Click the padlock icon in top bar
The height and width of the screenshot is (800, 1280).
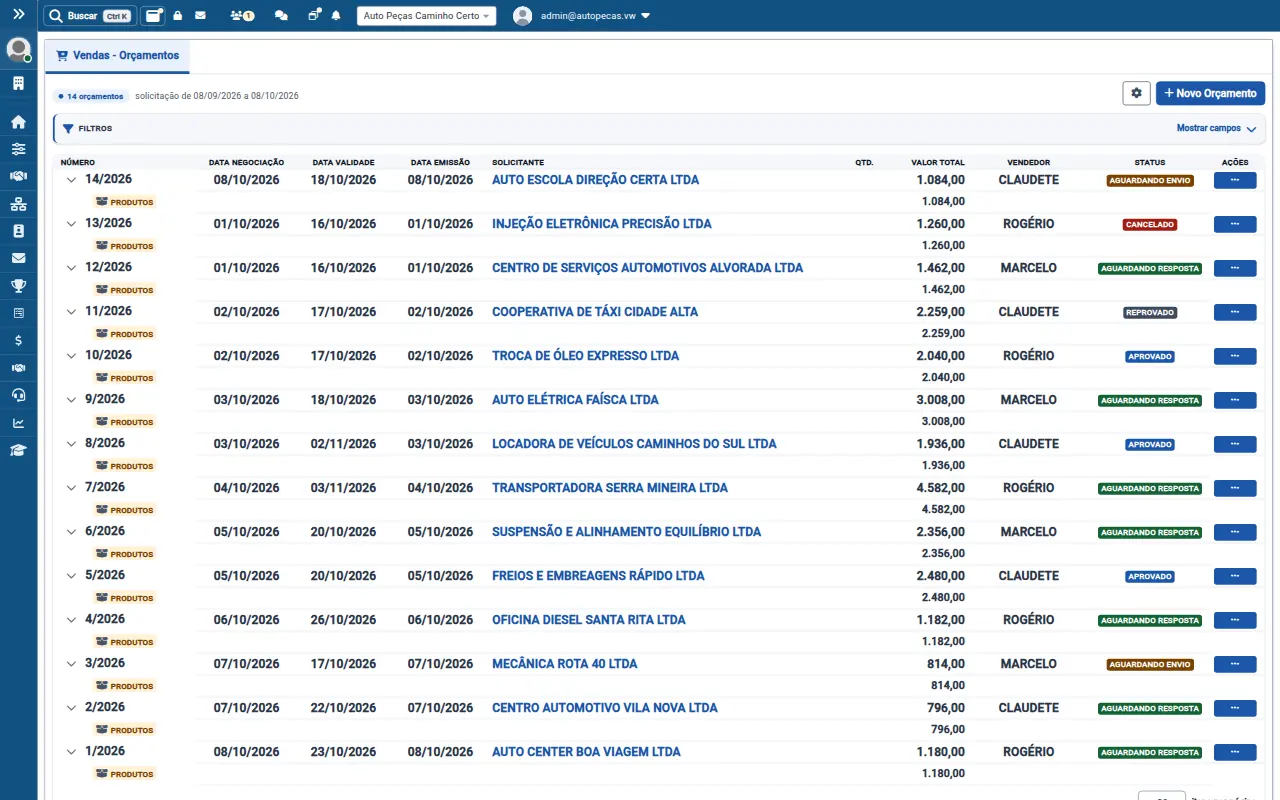pyautogui.click(x=177, y=16)
